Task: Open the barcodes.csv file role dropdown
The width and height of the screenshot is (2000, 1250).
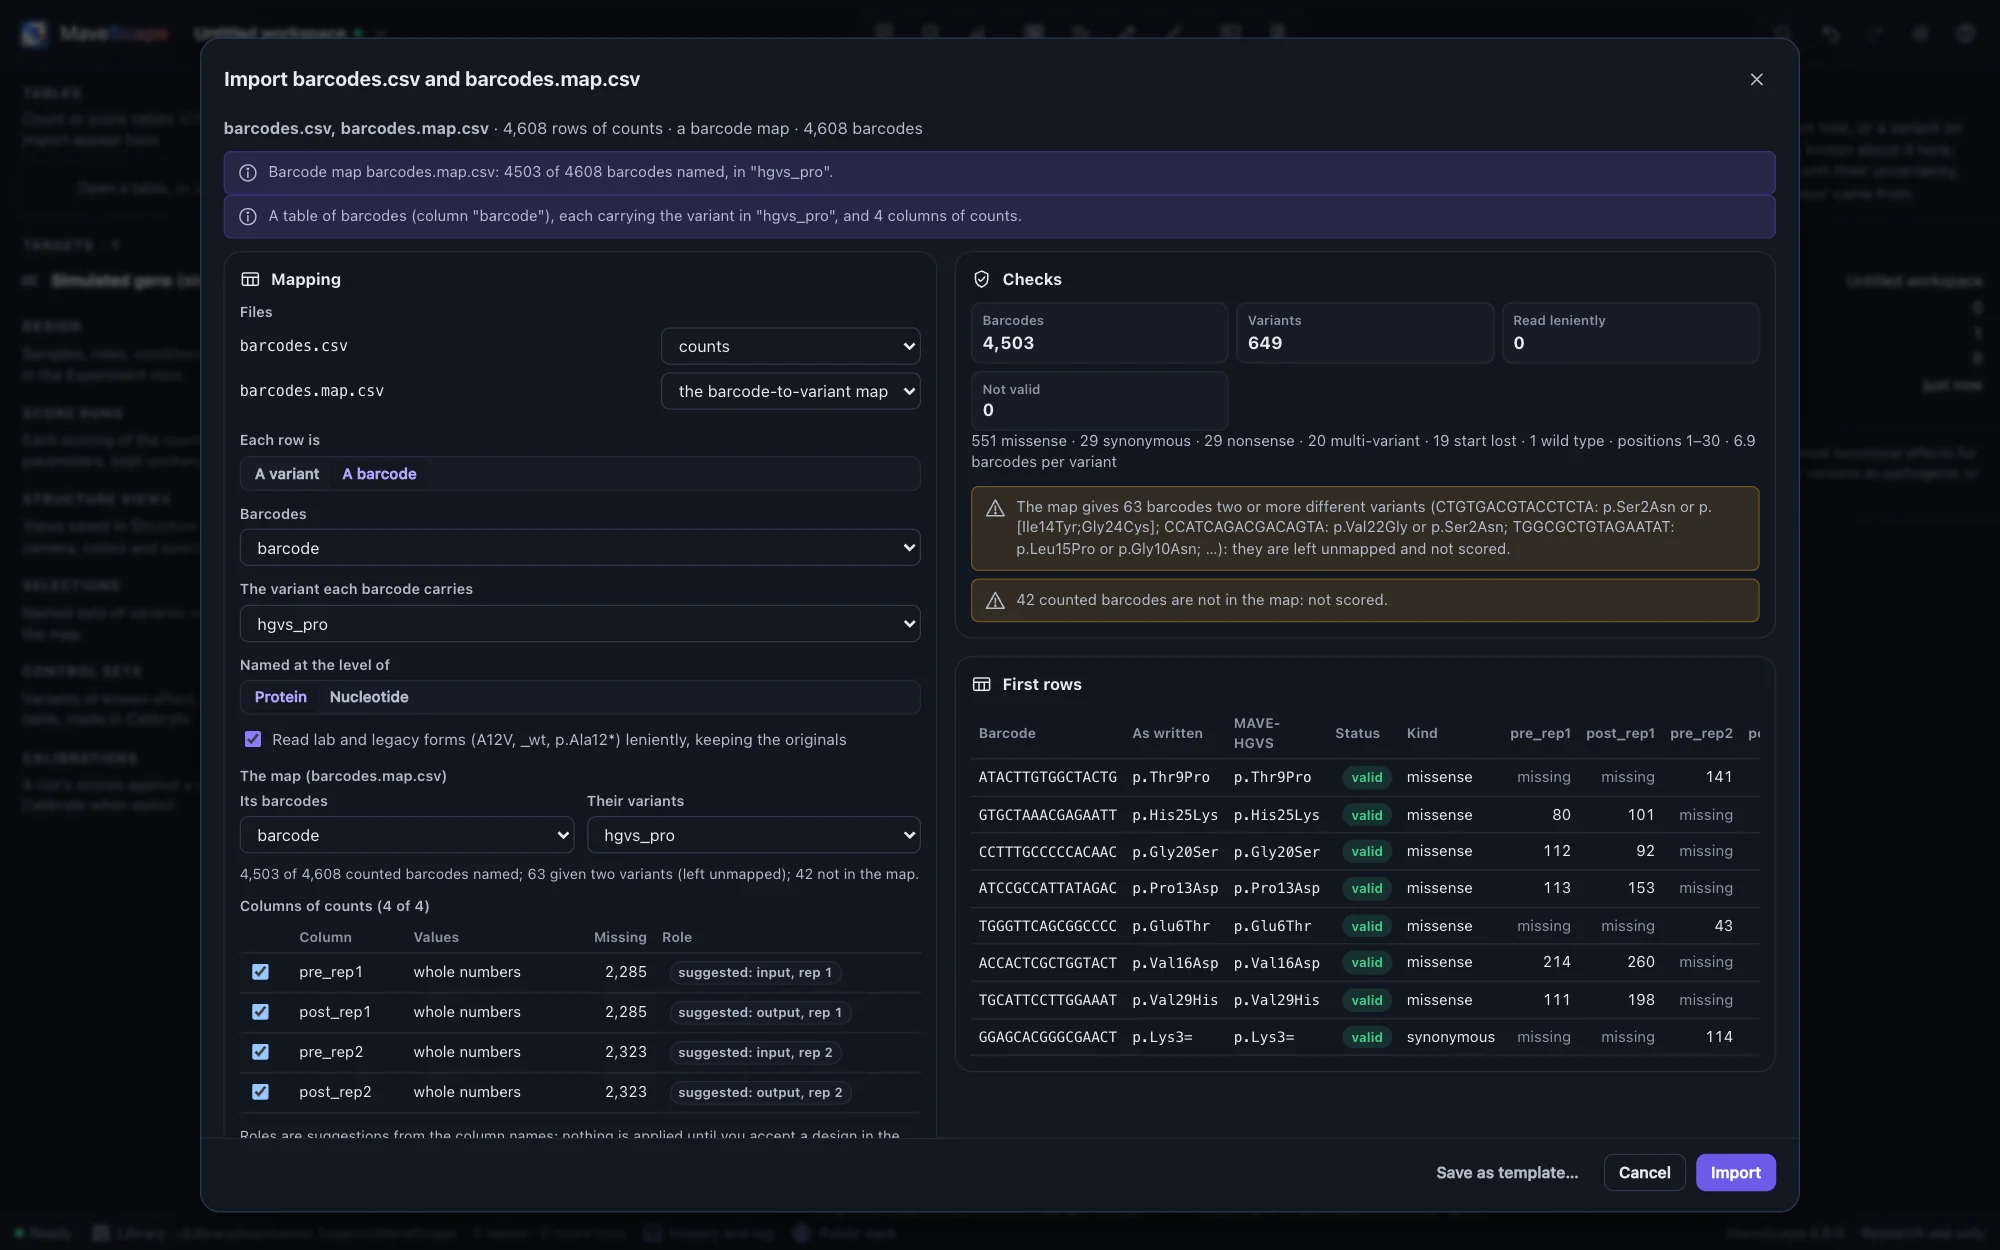Action: pyautogui.click(x=790, y=346)
